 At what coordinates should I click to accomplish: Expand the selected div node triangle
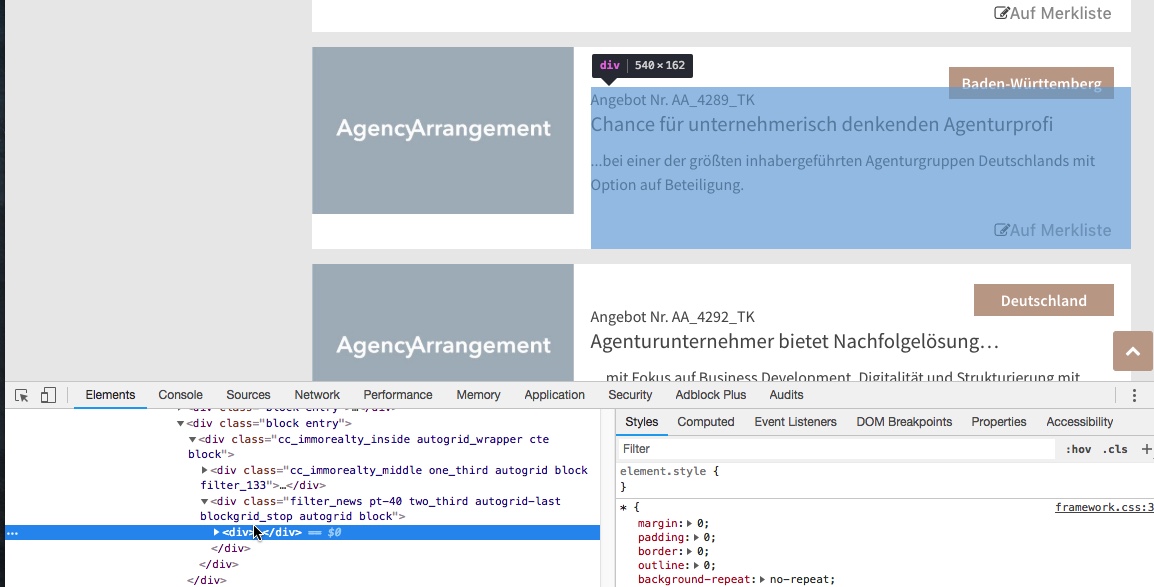217,532
